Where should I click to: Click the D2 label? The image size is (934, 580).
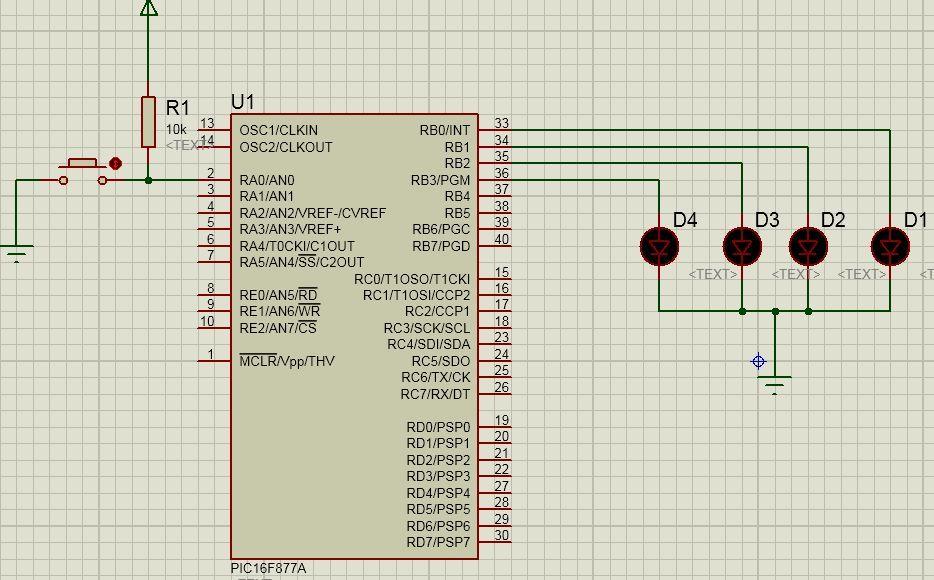(x=833, y=220)
